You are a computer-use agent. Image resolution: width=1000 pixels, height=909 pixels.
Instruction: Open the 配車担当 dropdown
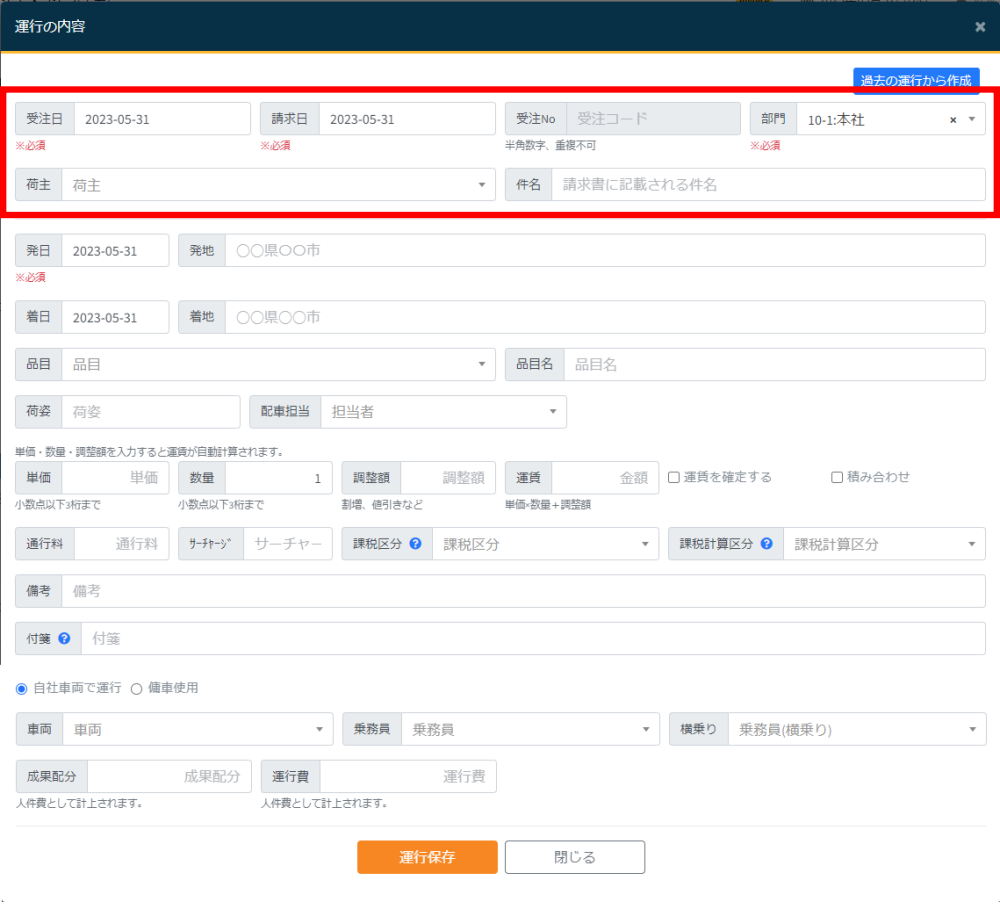pos(442,411)
